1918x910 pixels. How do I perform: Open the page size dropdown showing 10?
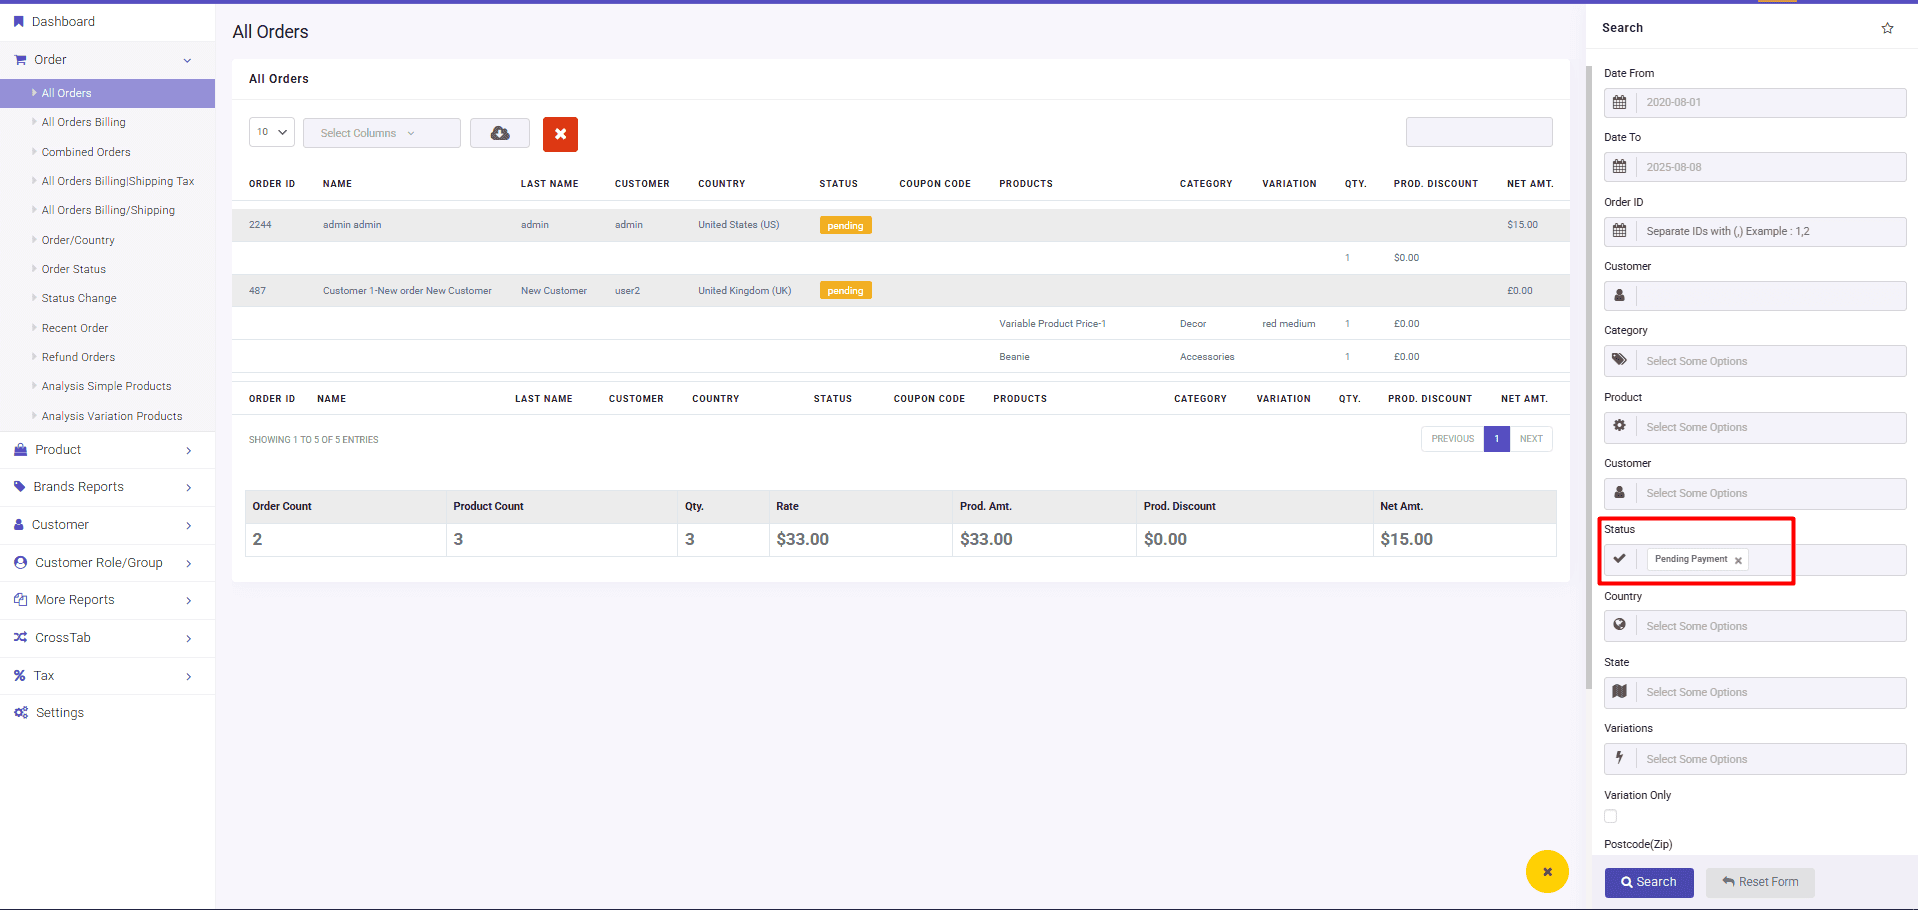point(271,131)
